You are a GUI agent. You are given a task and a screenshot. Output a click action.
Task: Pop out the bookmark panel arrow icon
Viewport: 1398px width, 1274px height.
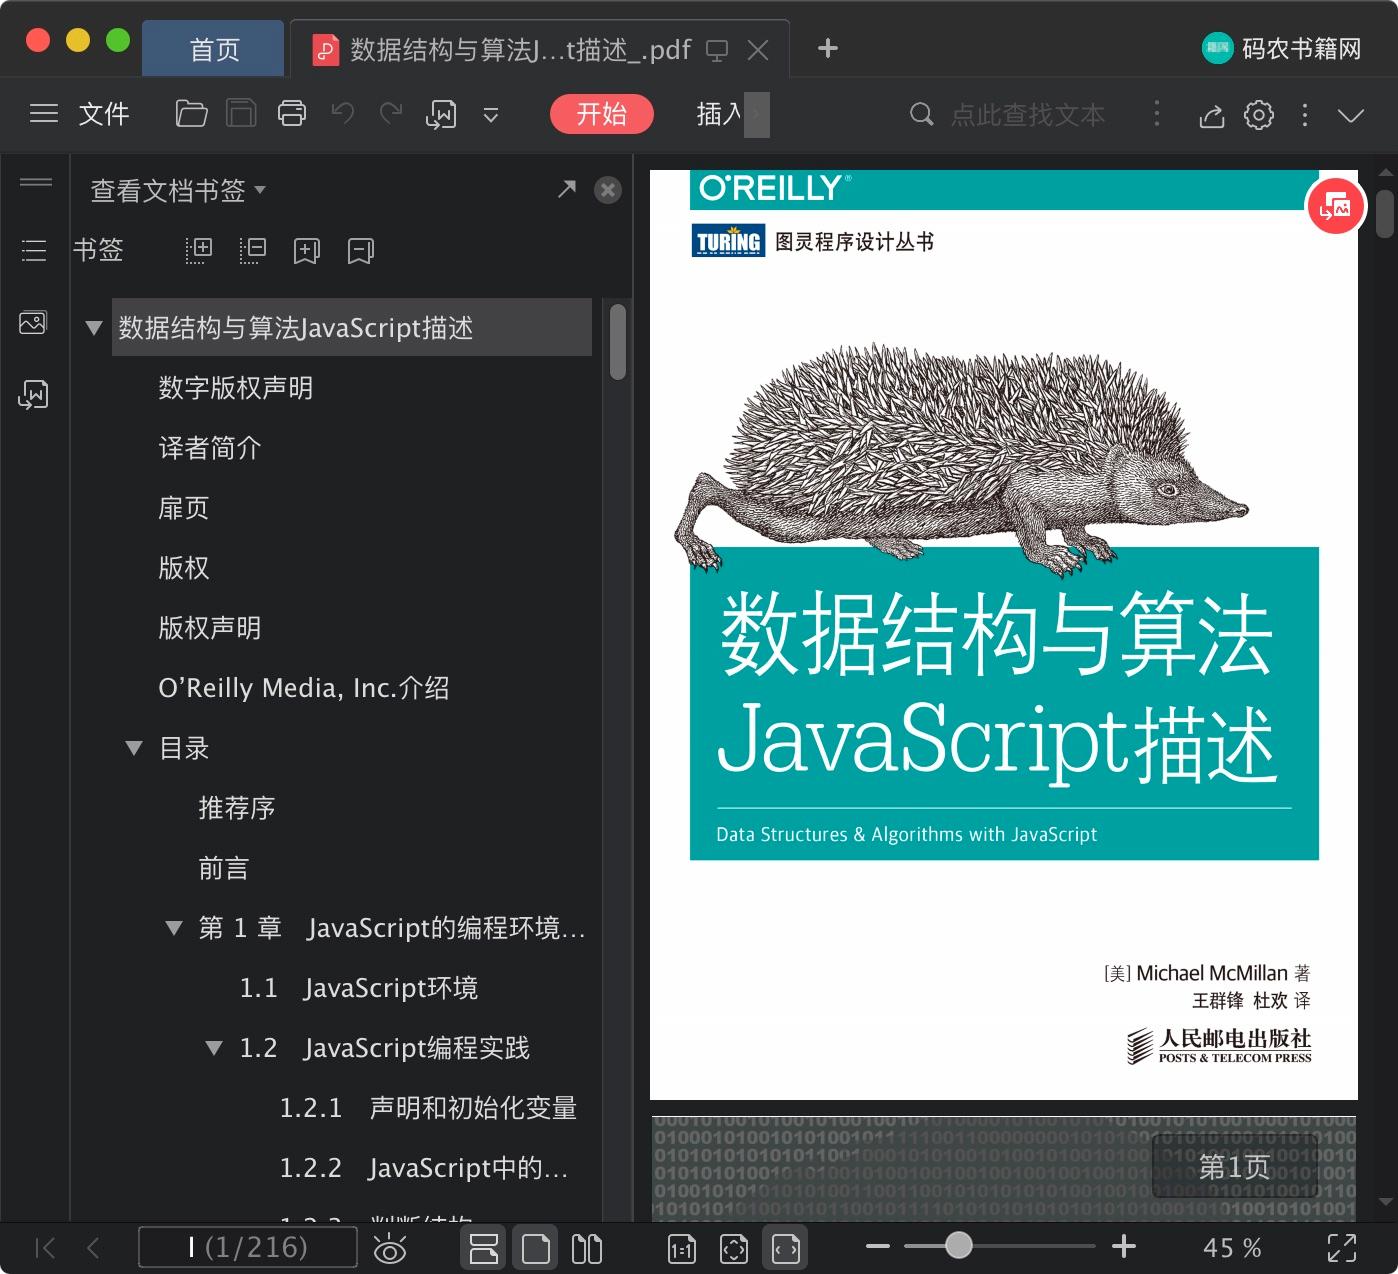pyautogui.click(x=567, y=189)
